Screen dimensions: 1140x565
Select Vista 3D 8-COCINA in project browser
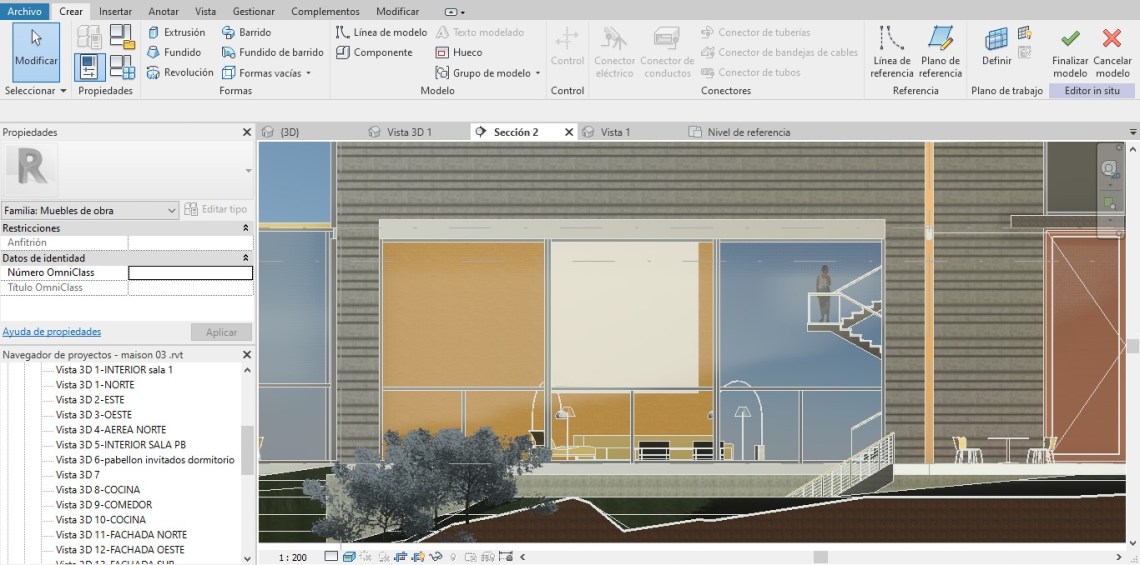[x=97, y=490]
